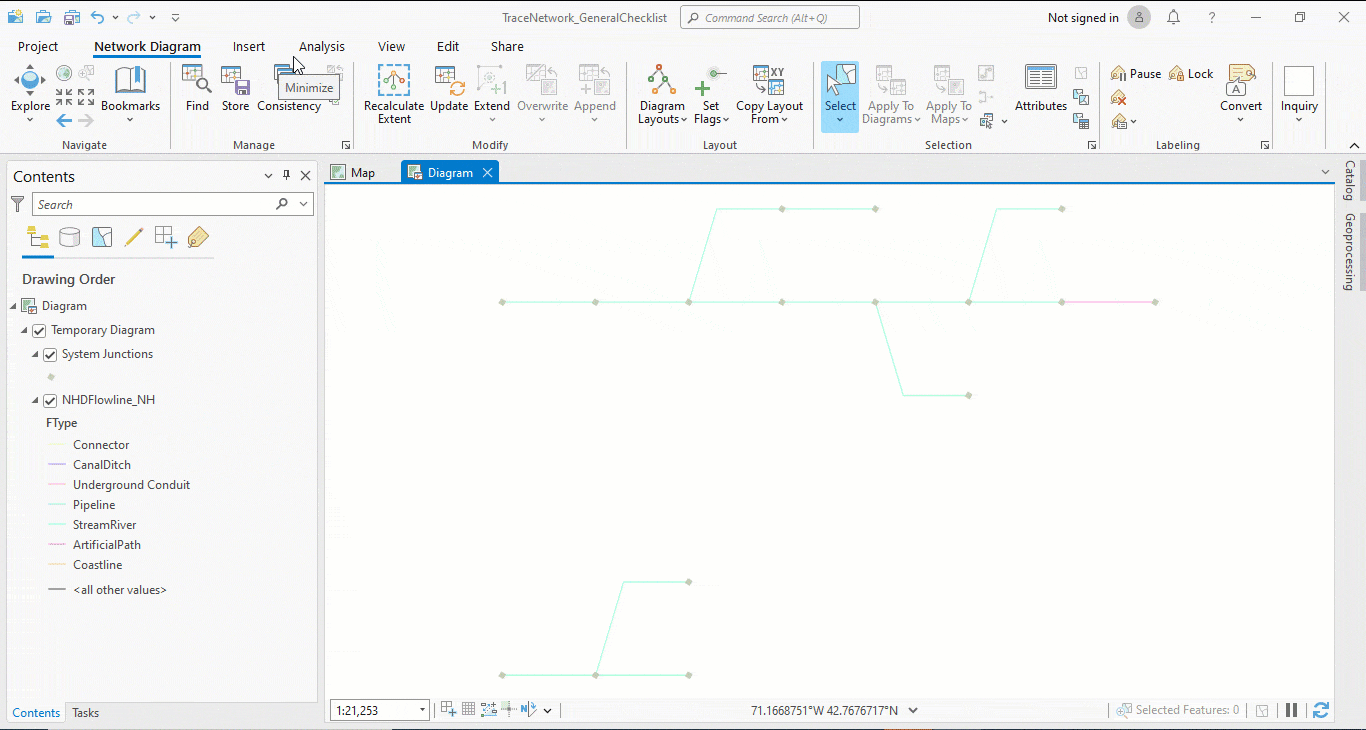The image size is (1366, 730).
Task: Open the Find tool in Manage group
Action: click(196, 90)
